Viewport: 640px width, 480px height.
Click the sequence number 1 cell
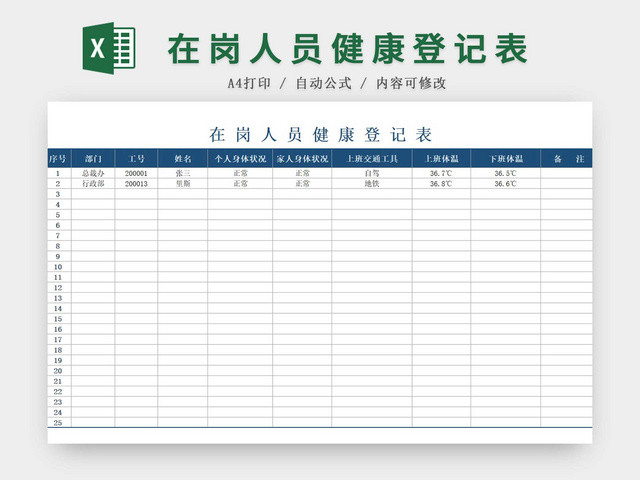58,173
